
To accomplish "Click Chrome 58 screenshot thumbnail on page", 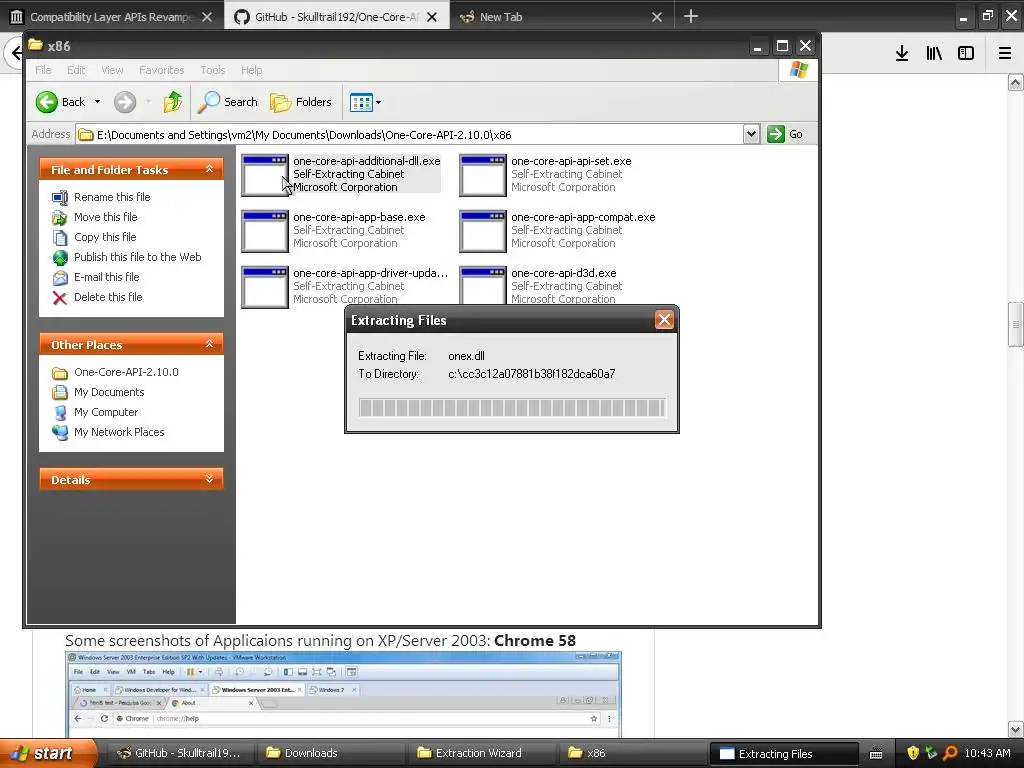I will pos(344,695).
